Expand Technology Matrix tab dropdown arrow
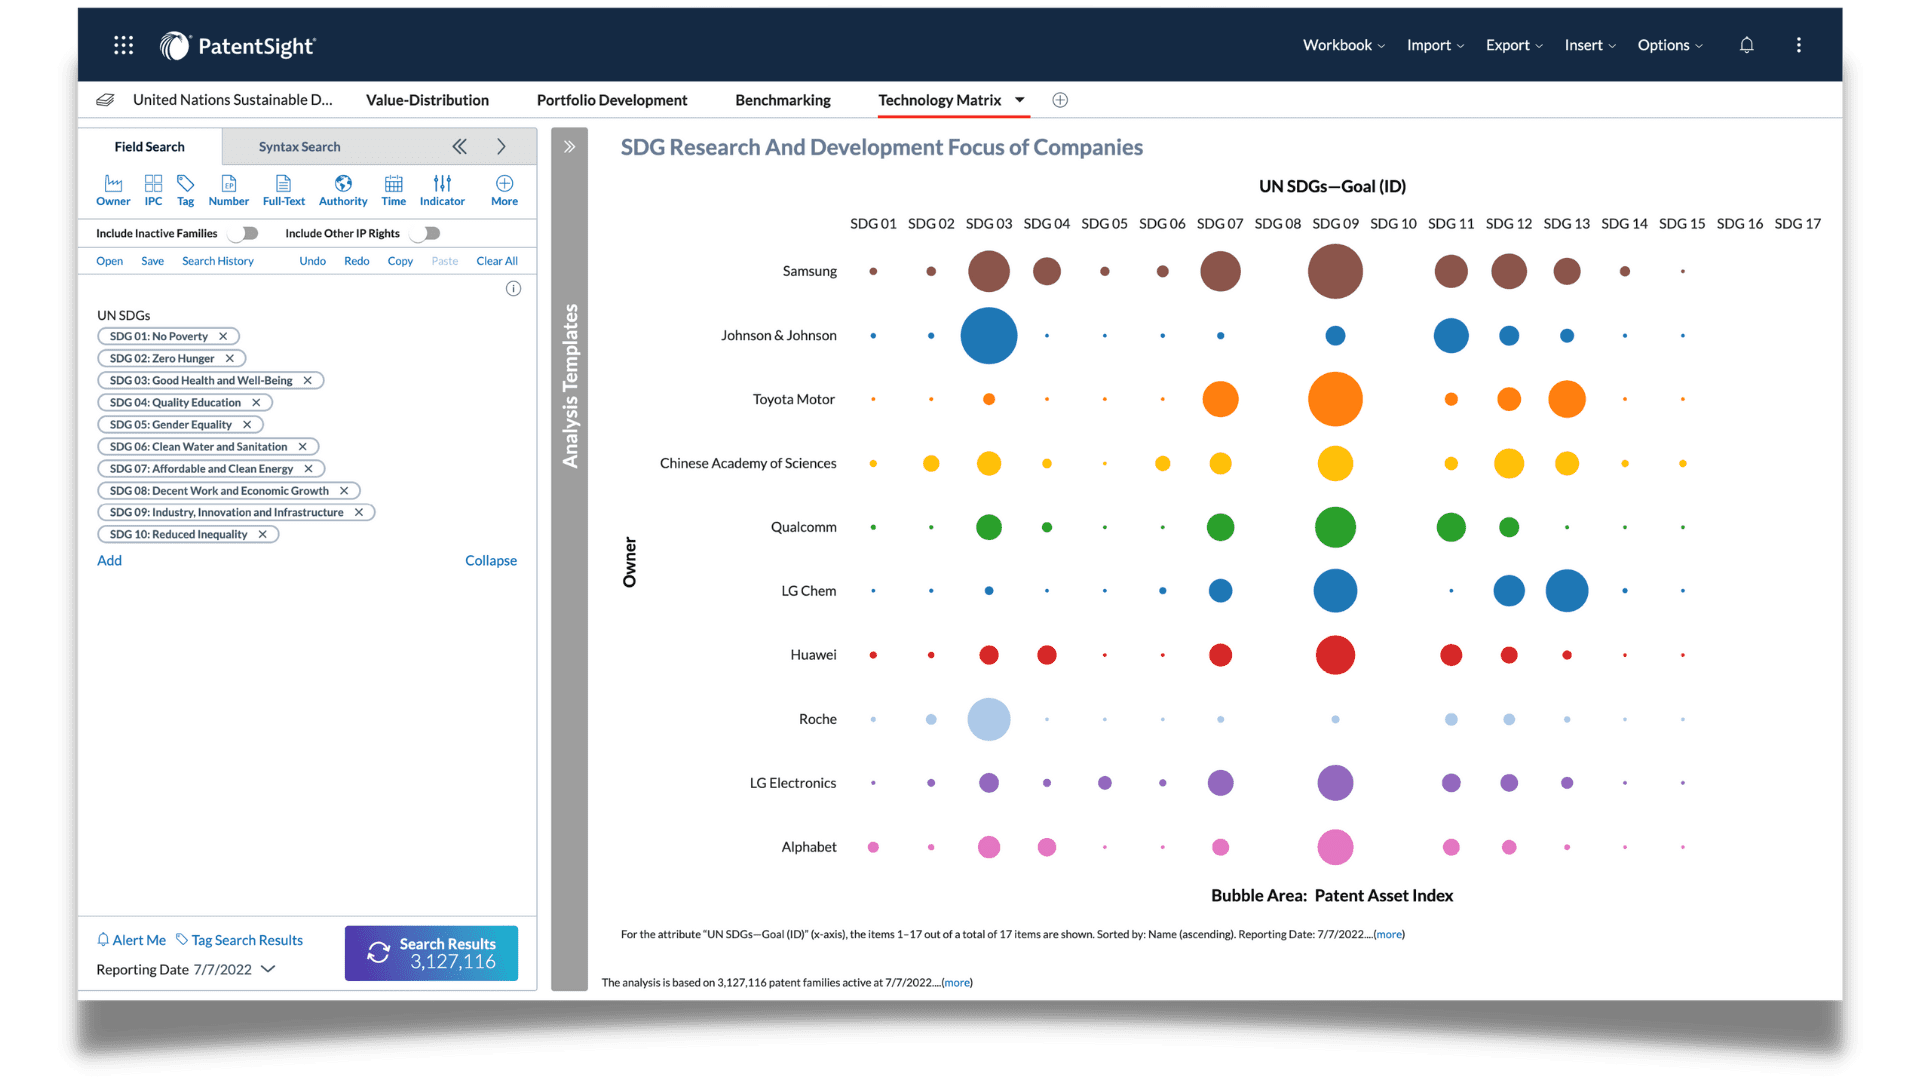Screen dimensions: 1920x1080 coord(1020,100)
